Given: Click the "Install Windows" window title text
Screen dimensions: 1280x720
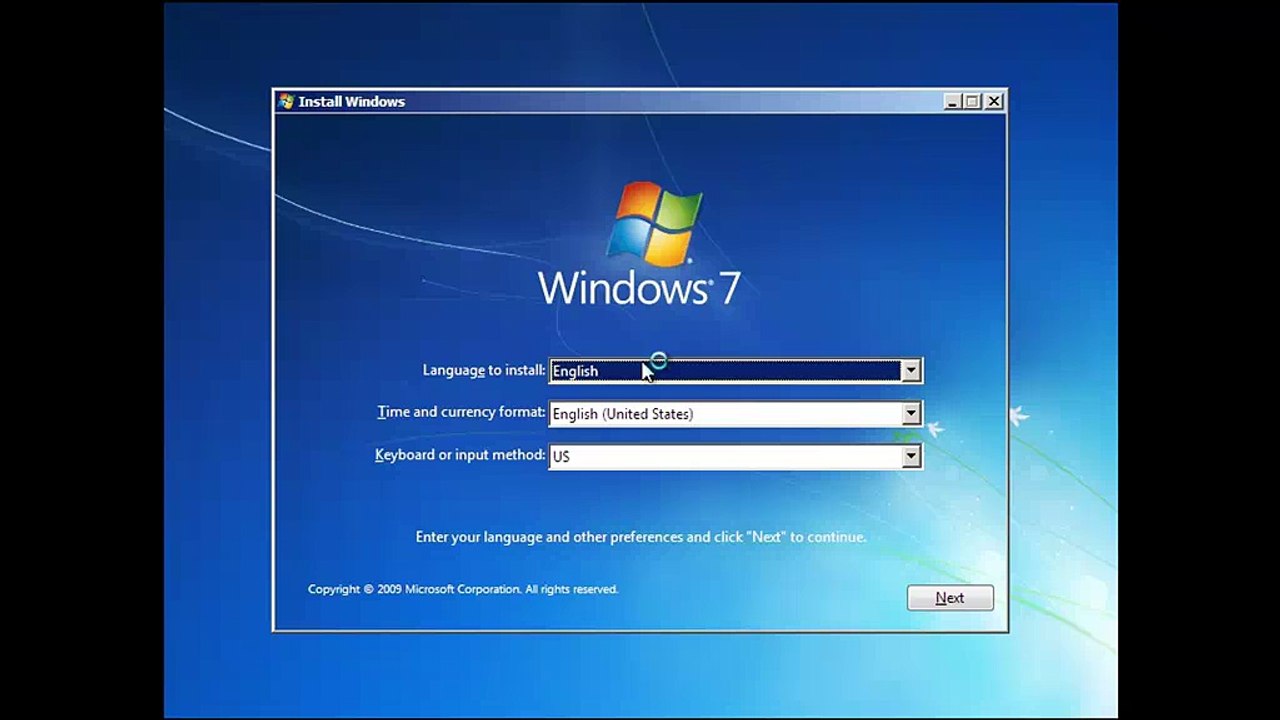Looking at the screenshot, I should point(352,101).
